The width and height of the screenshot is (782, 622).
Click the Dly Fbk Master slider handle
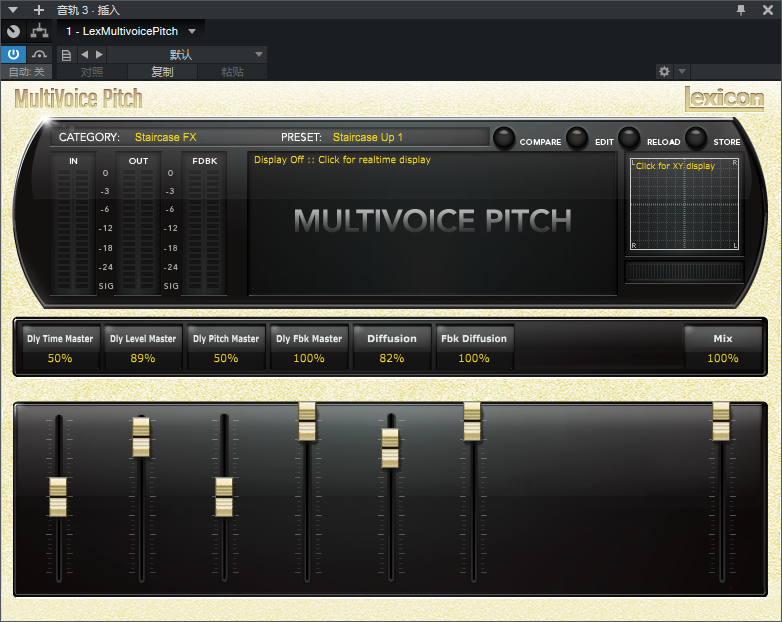click(x=307, y=421)
